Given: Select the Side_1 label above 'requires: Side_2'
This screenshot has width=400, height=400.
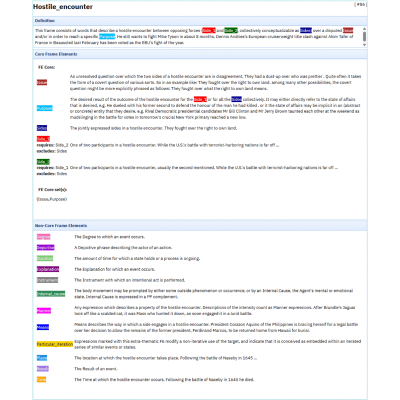Looking at the screenshot, I should (x=43, y=139).
